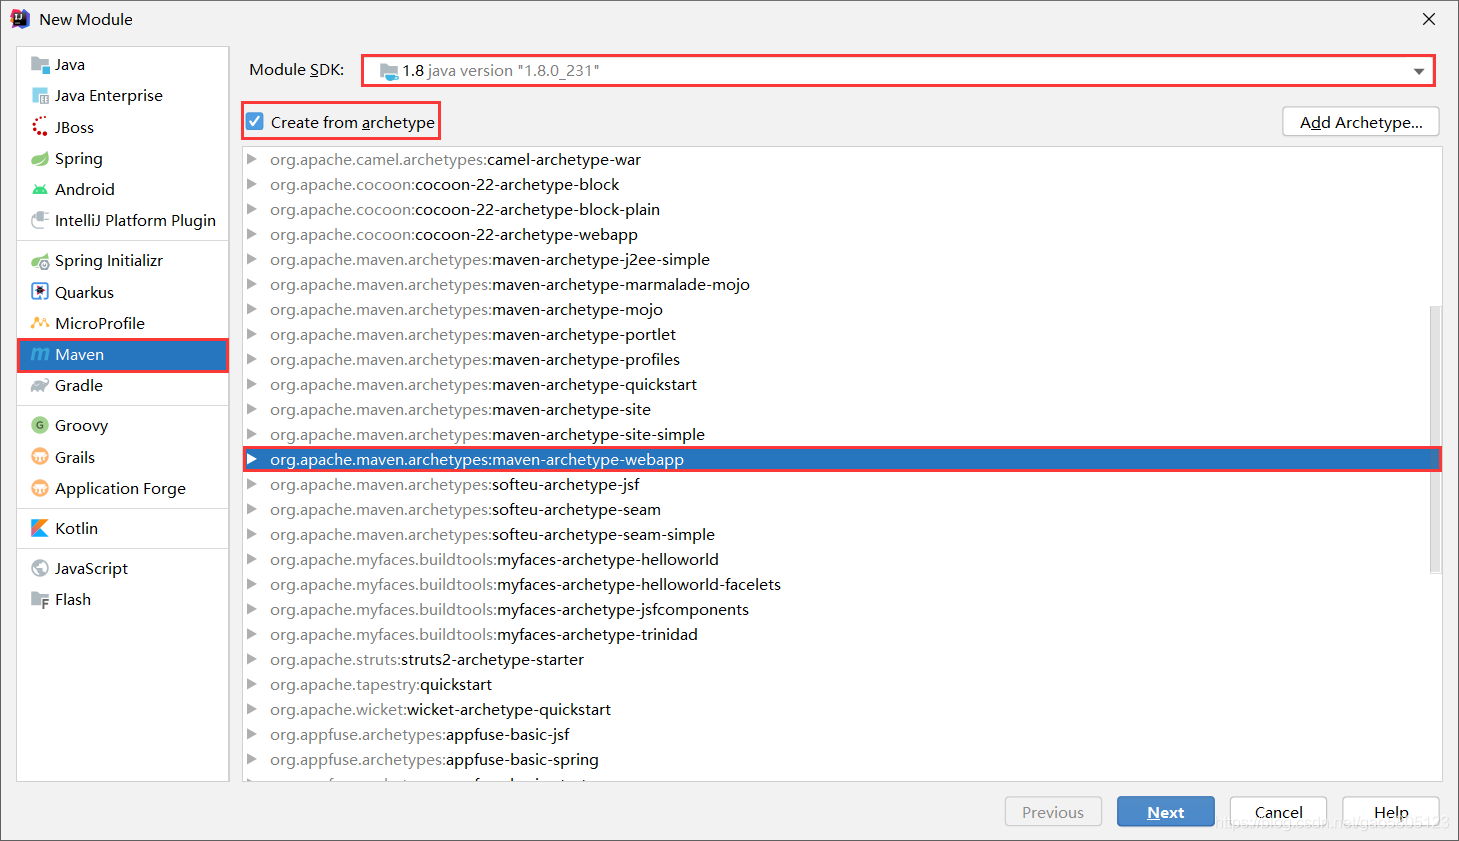This screenshot has width=1459, height=841.
Task: Select softeu-archetype-seam row
Action: tap(842, 509)
